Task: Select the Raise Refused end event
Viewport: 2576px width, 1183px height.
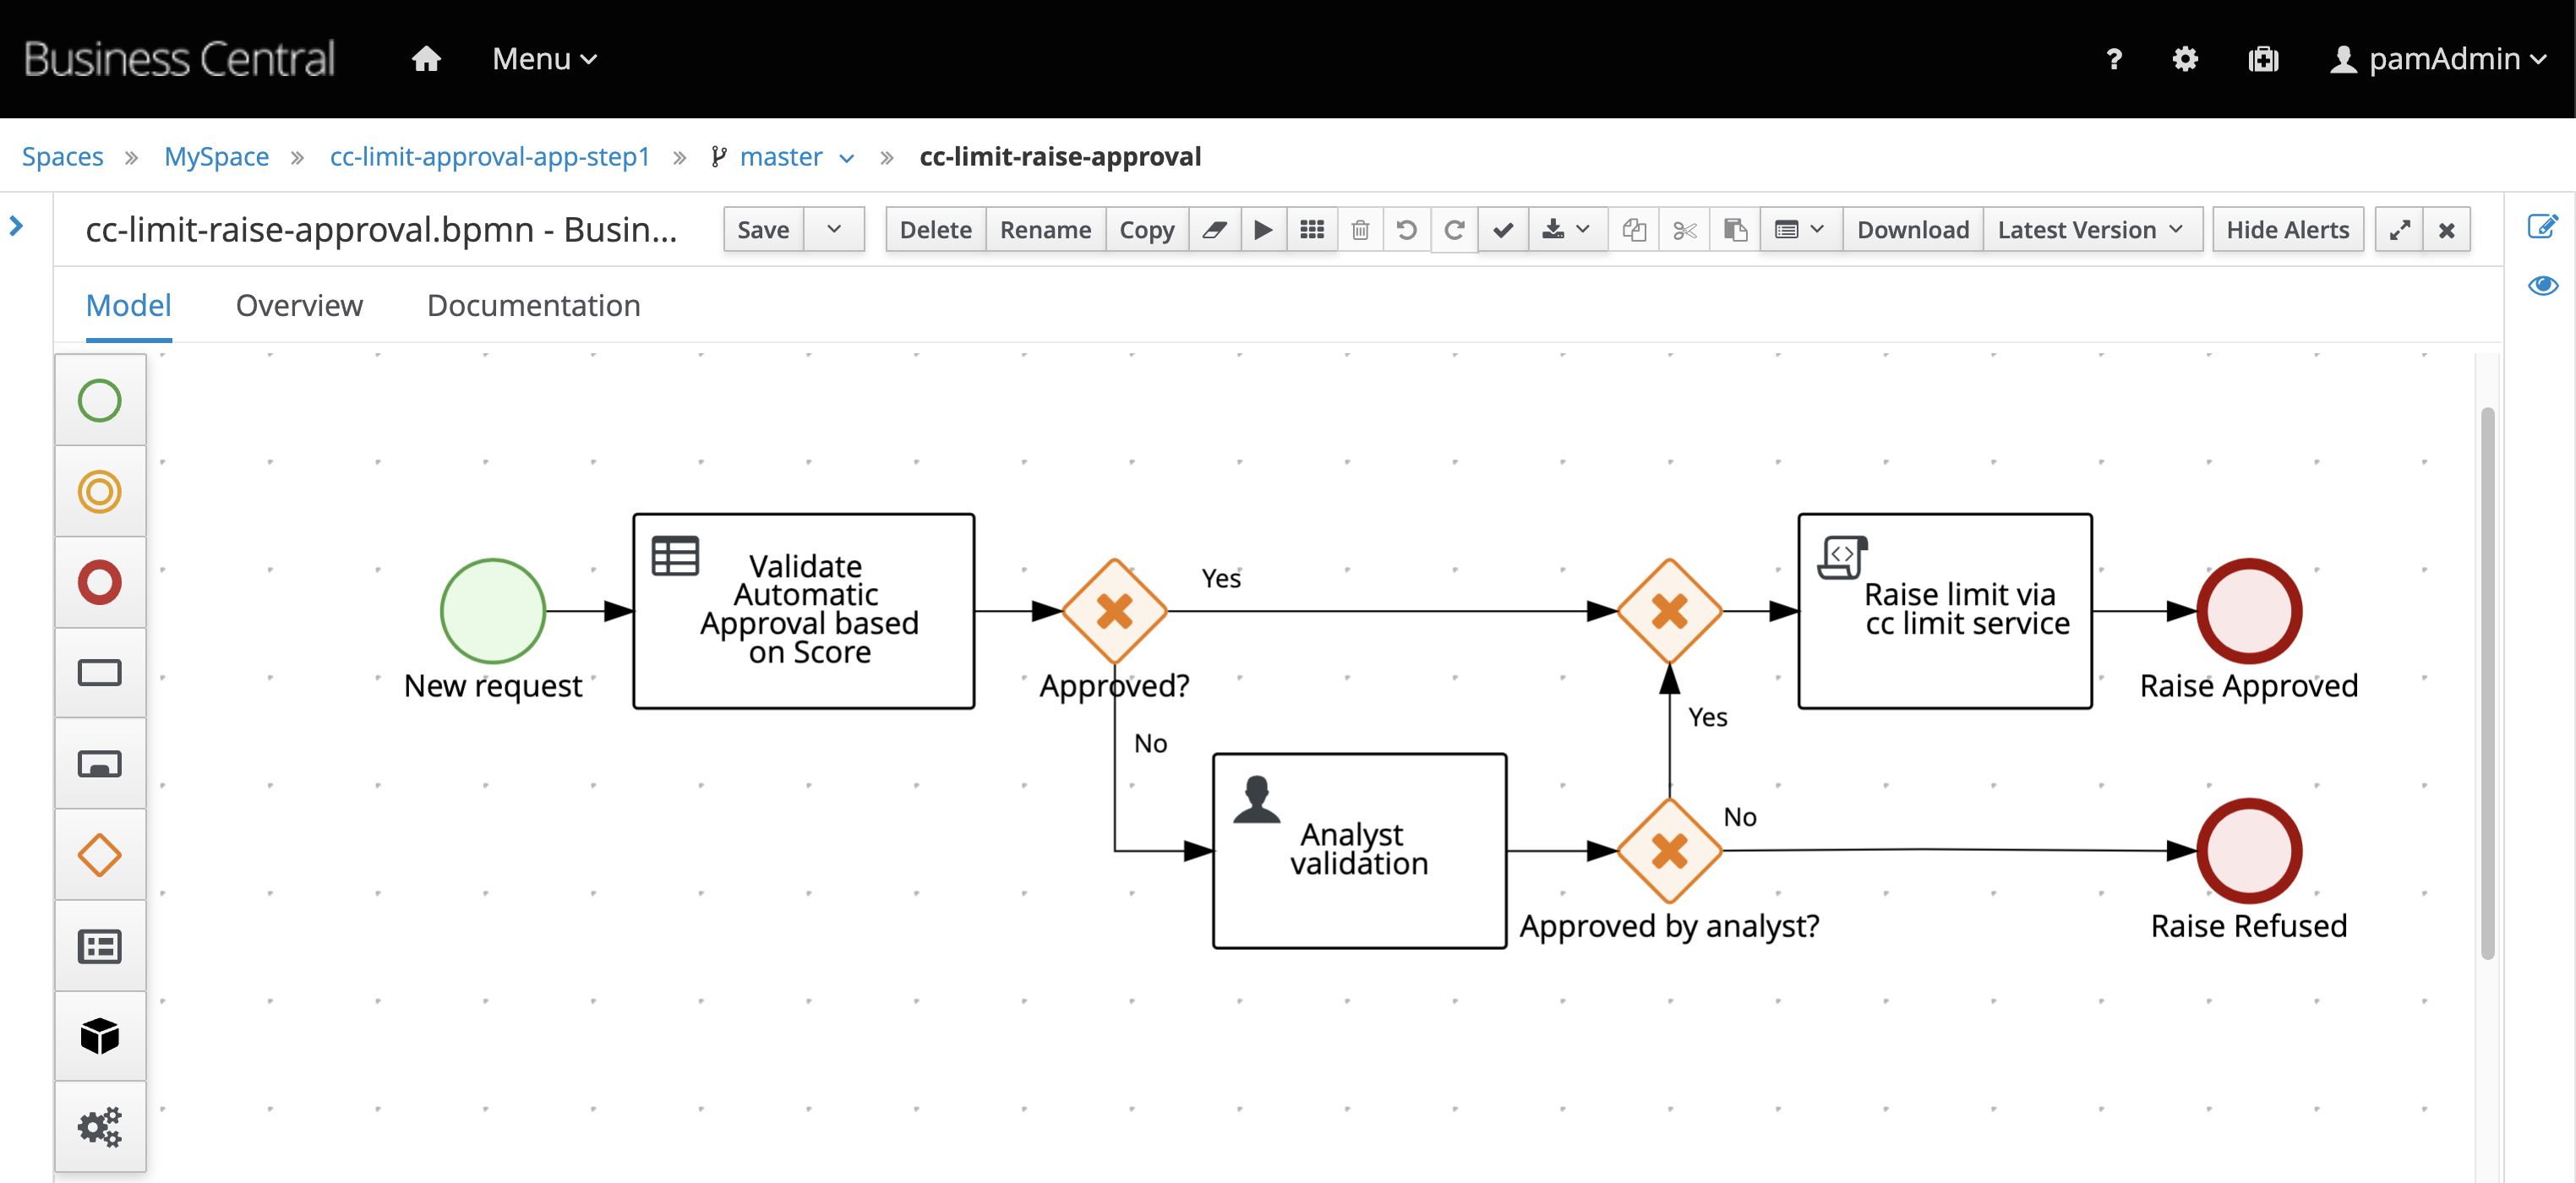Action: click(x=2249, y=851)
